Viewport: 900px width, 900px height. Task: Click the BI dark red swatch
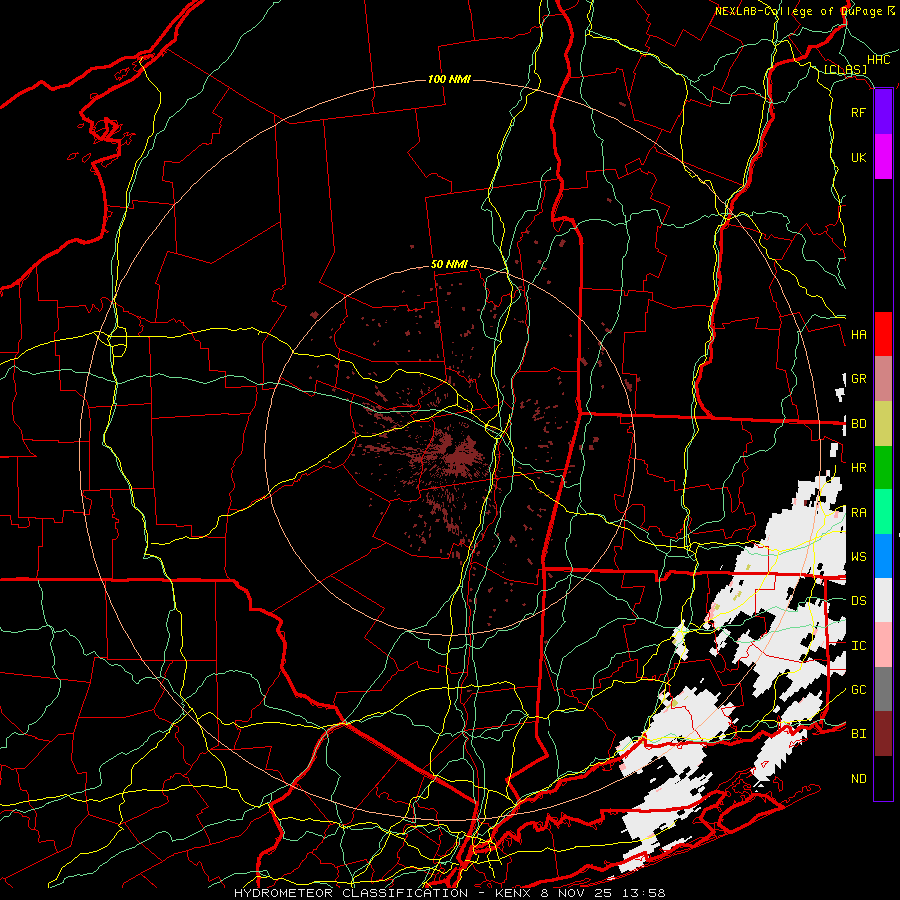(x=883, y=734)
